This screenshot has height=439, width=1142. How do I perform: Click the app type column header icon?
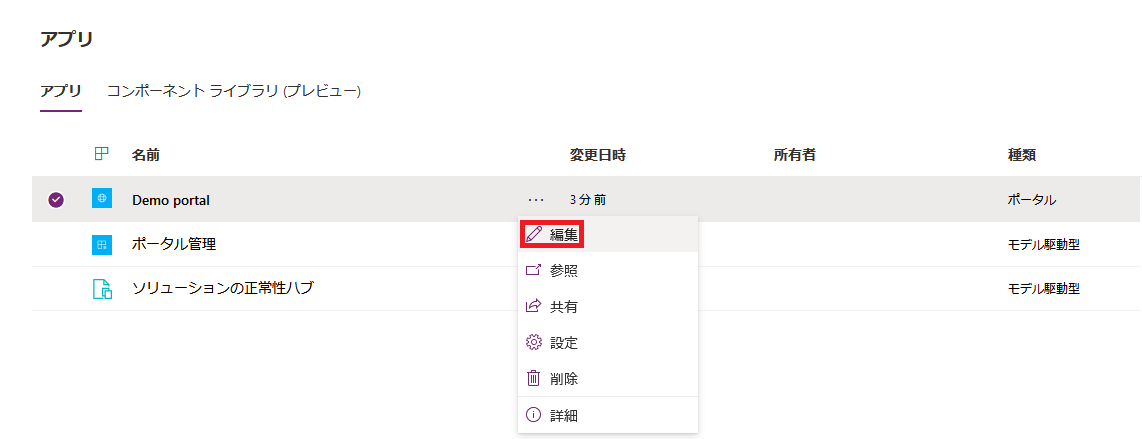[x=101, y=154]
